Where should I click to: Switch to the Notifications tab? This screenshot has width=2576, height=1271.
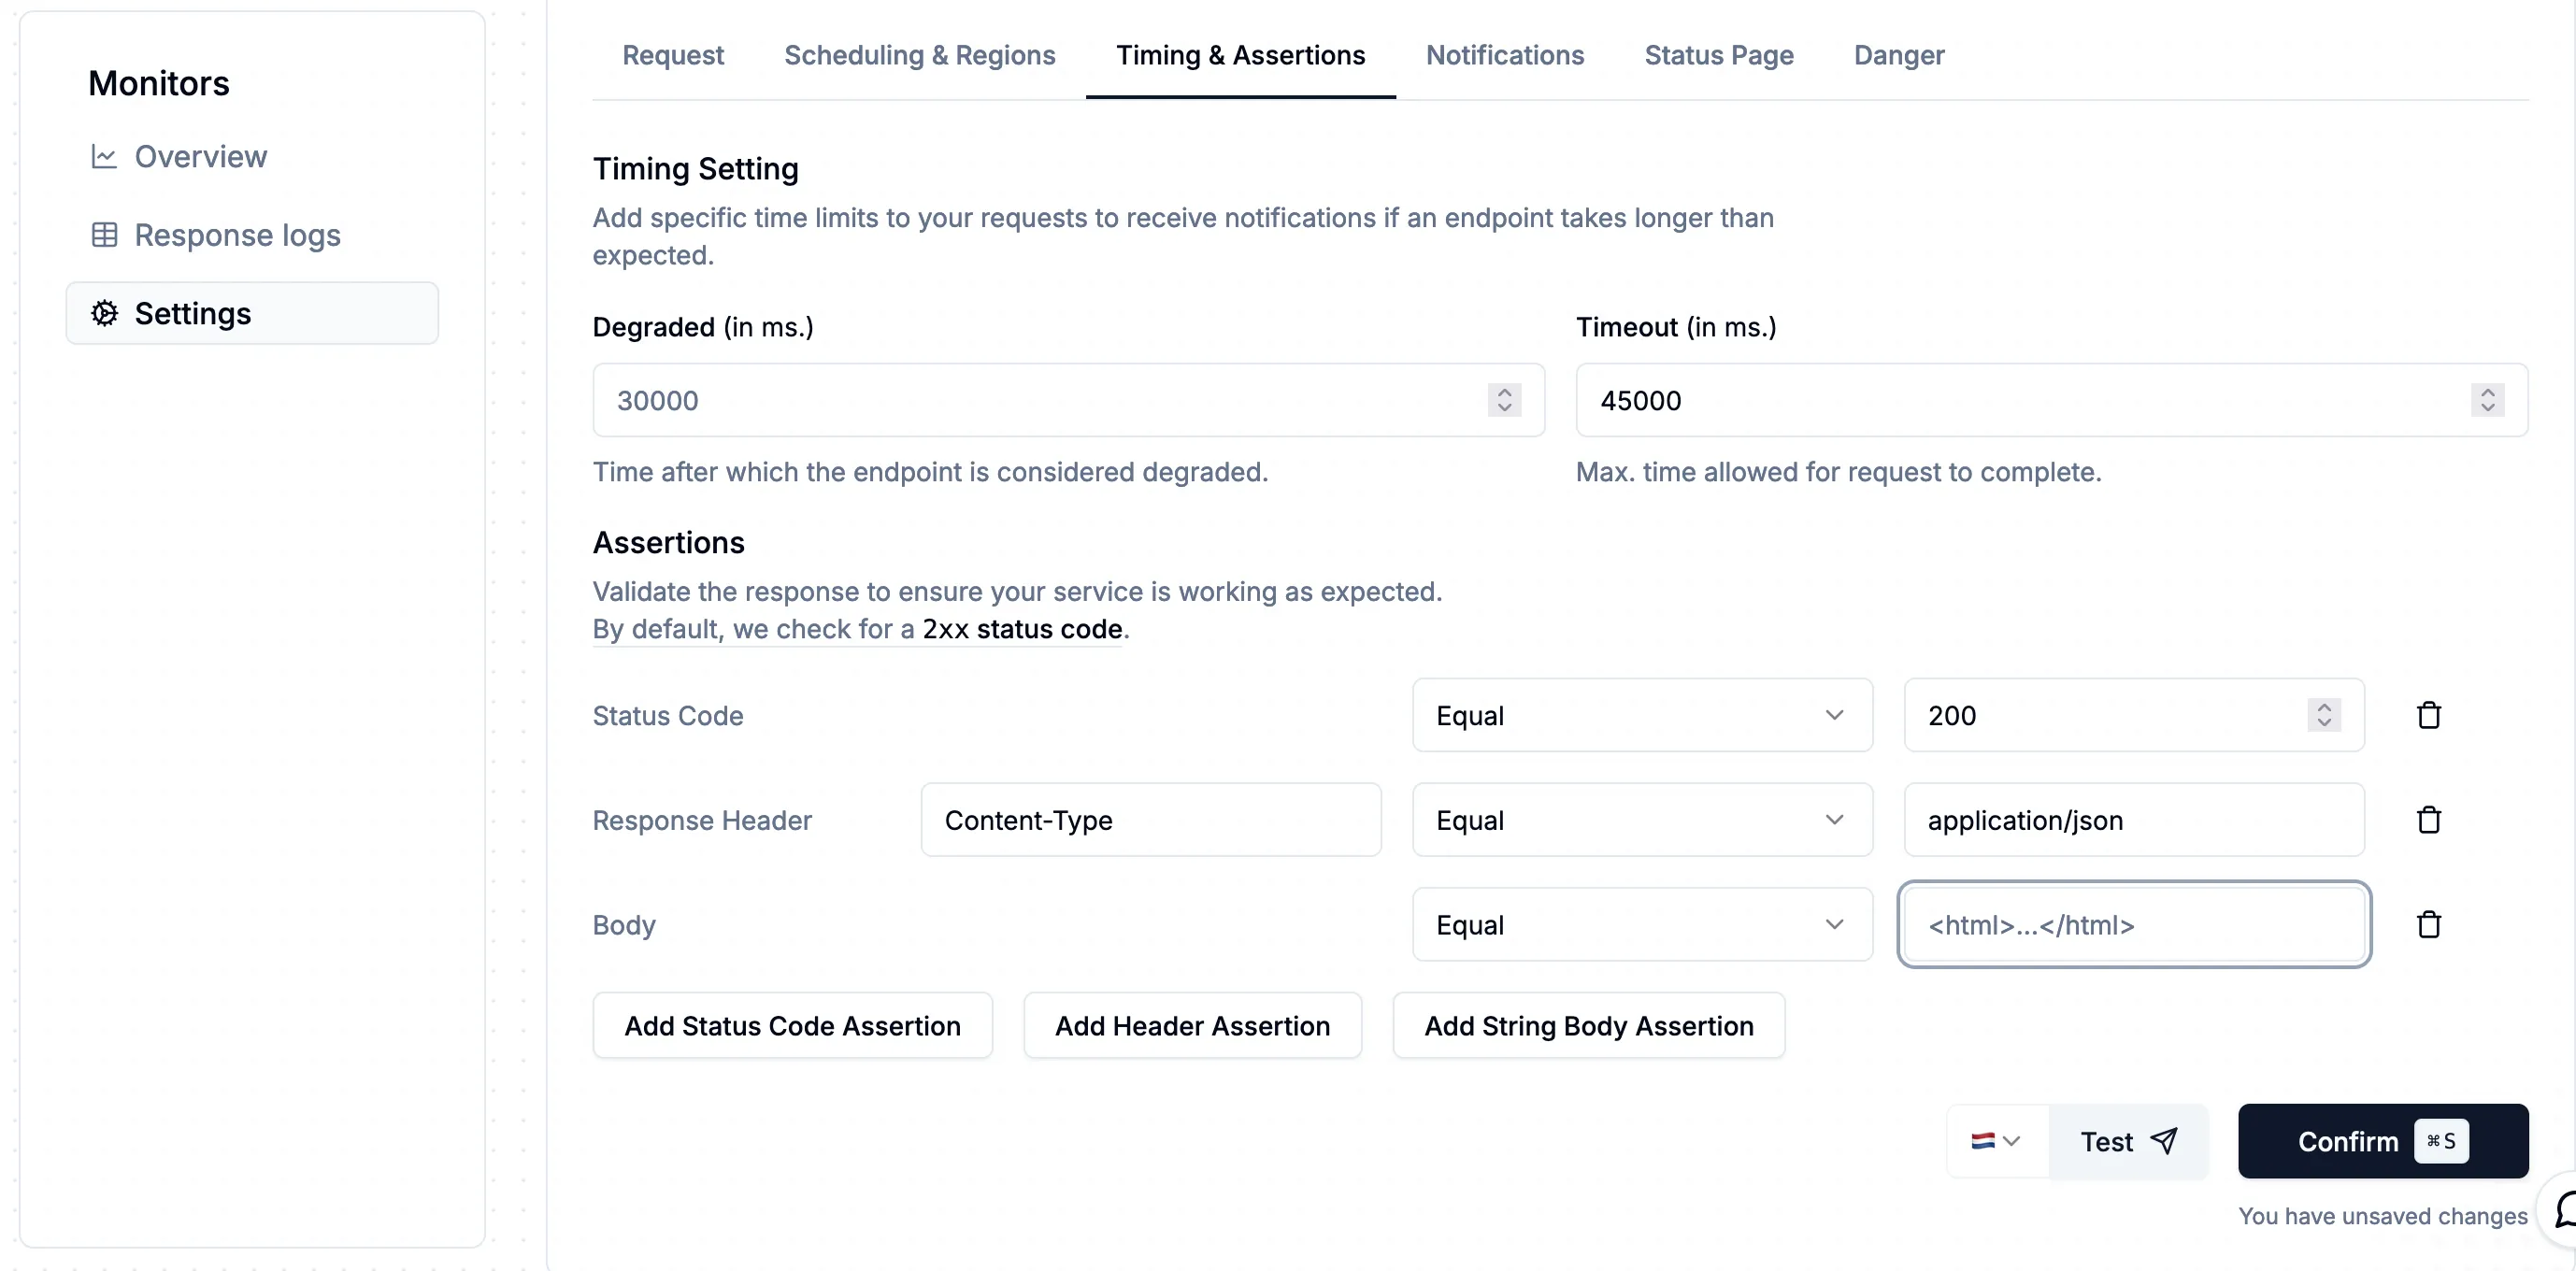coord(1505,55)
